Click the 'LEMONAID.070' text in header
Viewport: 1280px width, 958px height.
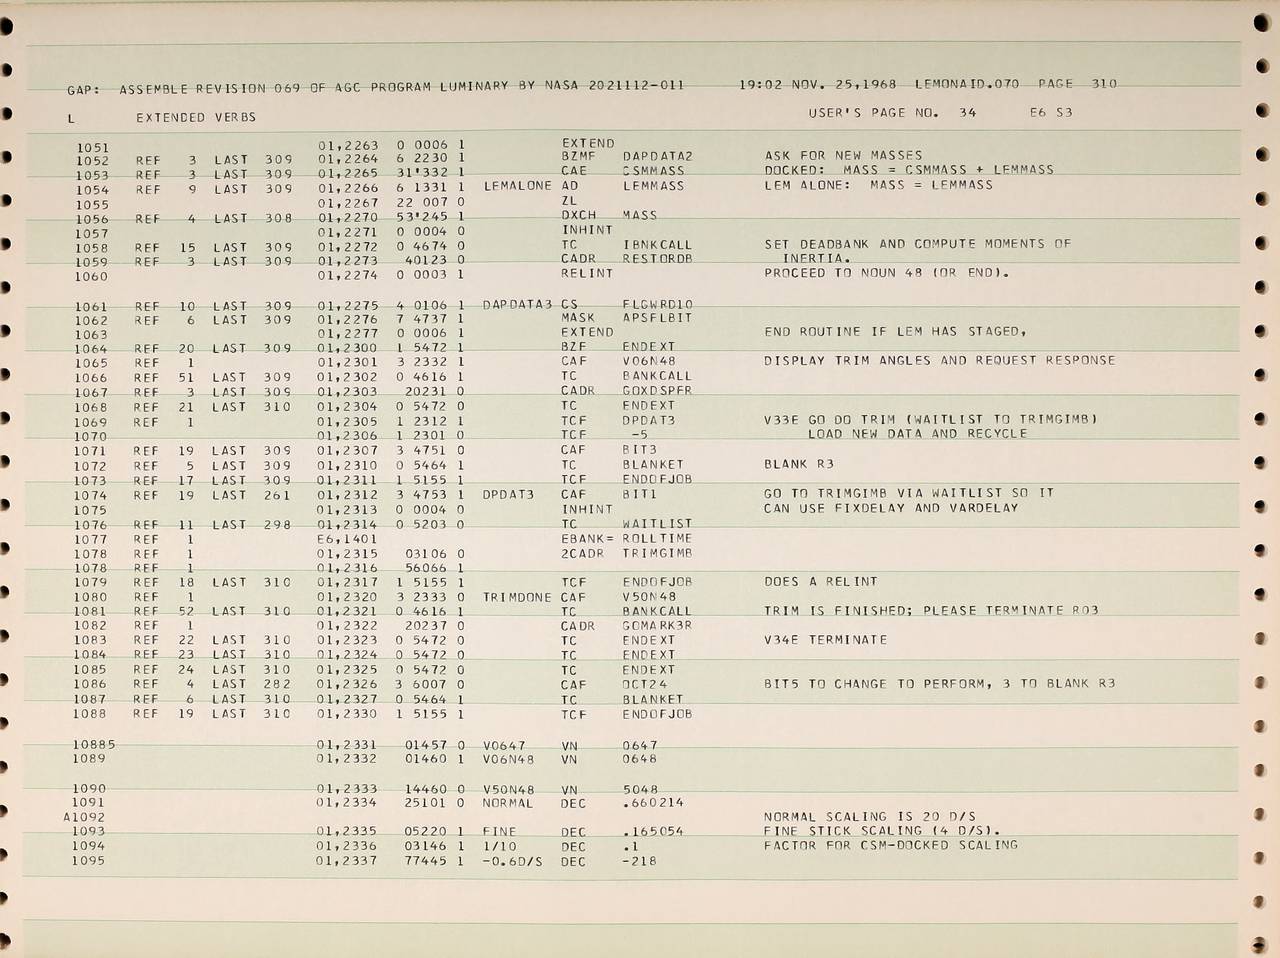tap(967, 84)
